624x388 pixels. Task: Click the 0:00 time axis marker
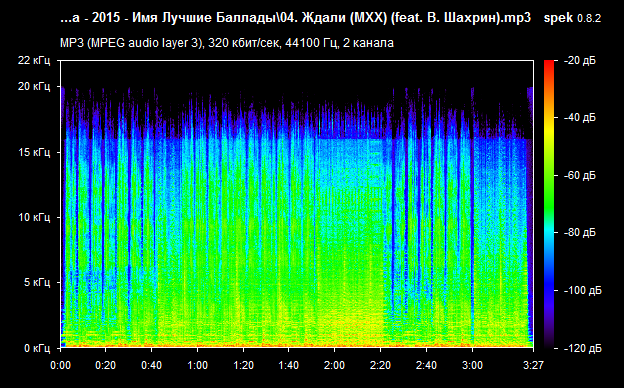(x=60, y=365)
